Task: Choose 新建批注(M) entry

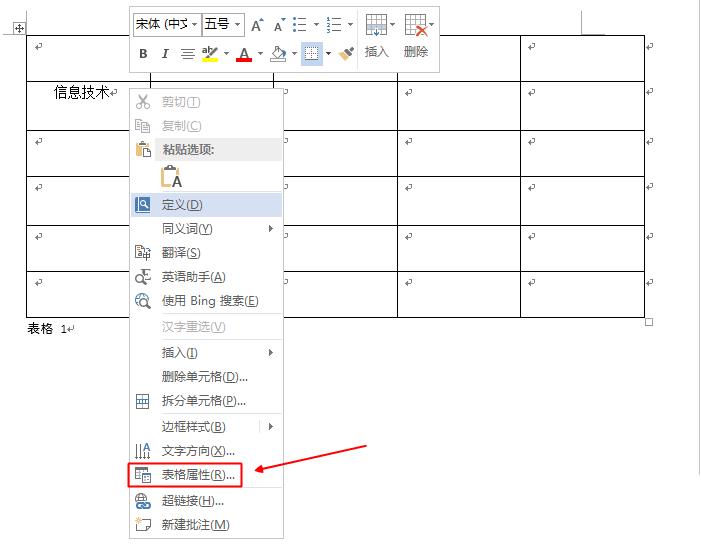Action: 207,525
